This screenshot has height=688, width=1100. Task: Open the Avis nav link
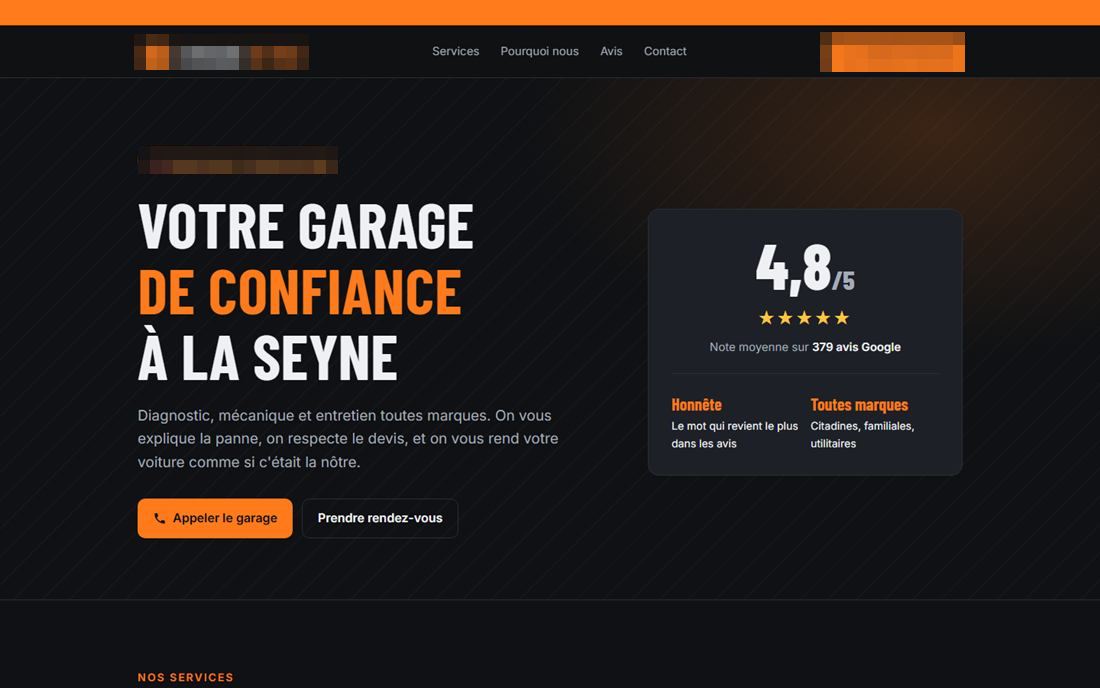[x=611, y=51]
